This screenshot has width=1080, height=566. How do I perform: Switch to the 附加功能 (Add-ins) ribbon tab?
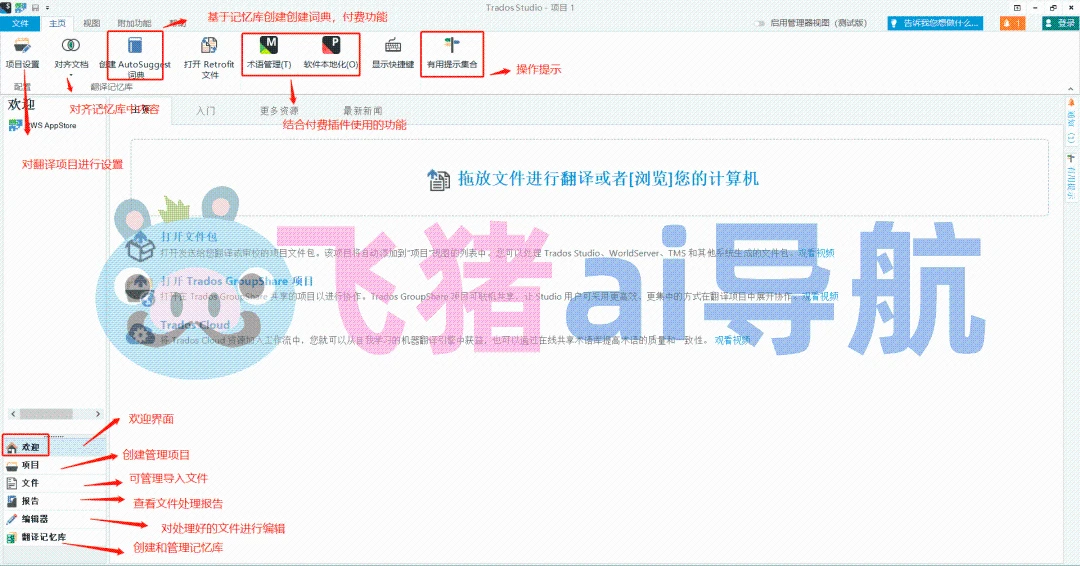tap(134, 23)
